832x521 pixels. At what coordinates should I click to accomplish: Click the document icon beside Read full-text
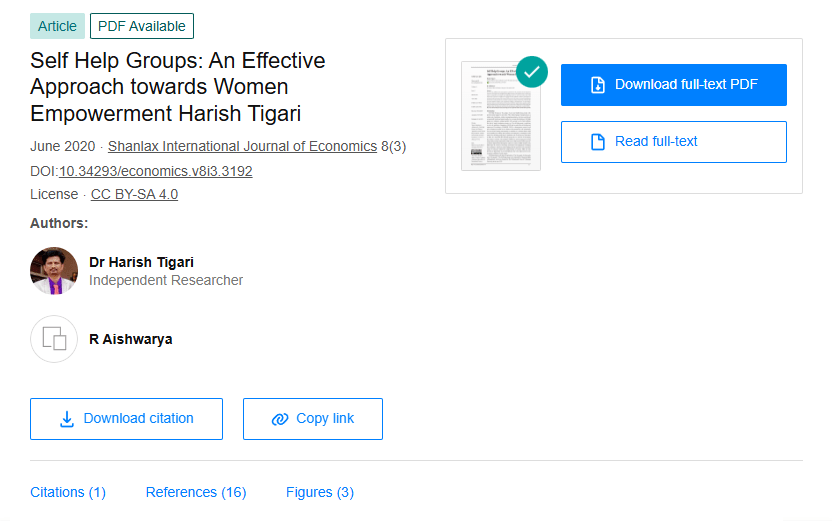click(x=598, y=142)
